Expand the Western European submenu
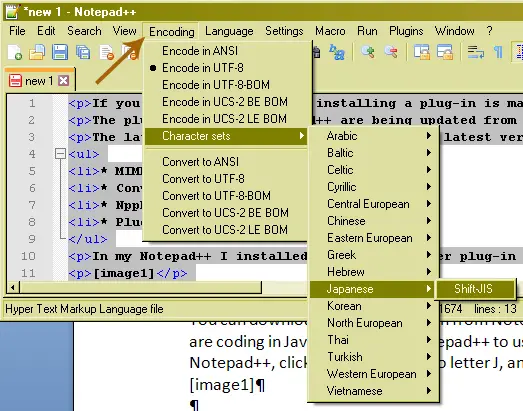 pos(373,374)
